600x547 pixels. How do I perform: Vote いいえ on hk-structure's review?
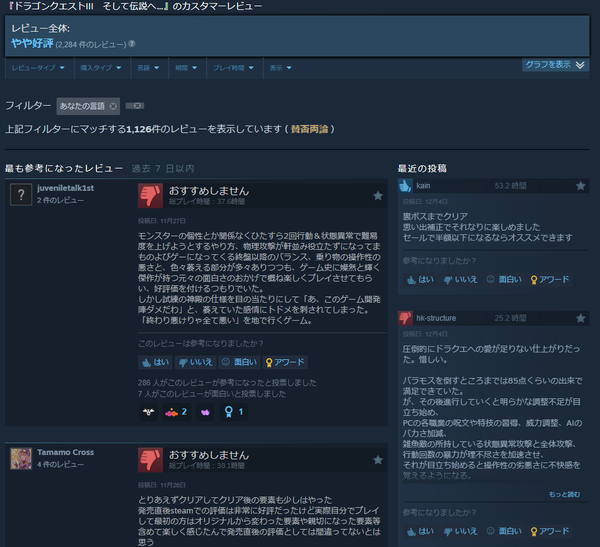click(460, 531)
